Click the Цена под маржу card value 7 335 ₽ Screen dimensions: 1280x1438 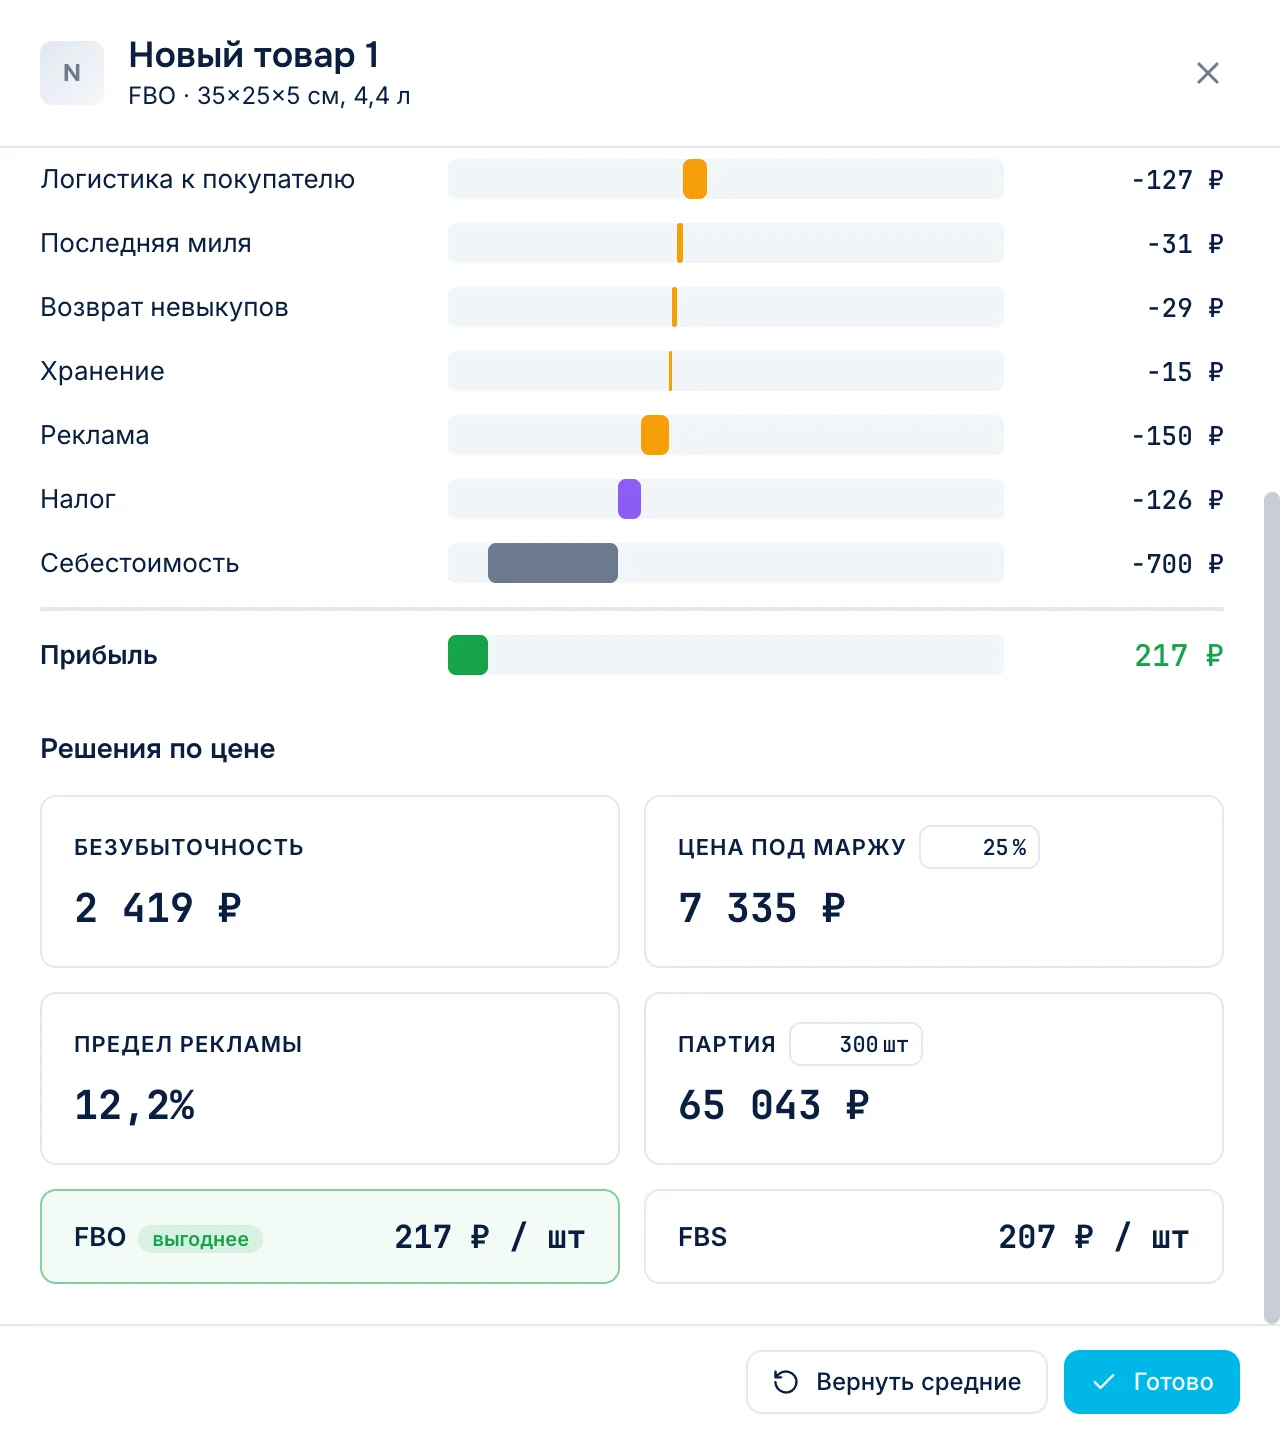point(762,908)
